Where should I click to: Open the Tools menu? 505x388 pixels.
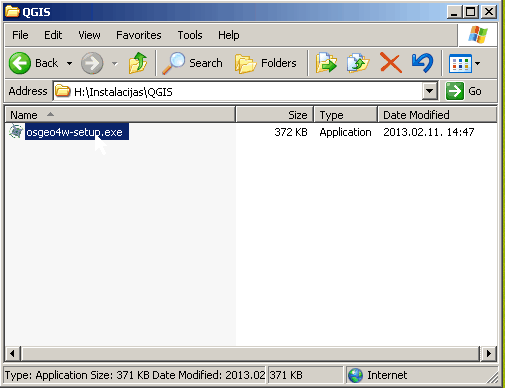pyautogui.click(x=190, y=35)
